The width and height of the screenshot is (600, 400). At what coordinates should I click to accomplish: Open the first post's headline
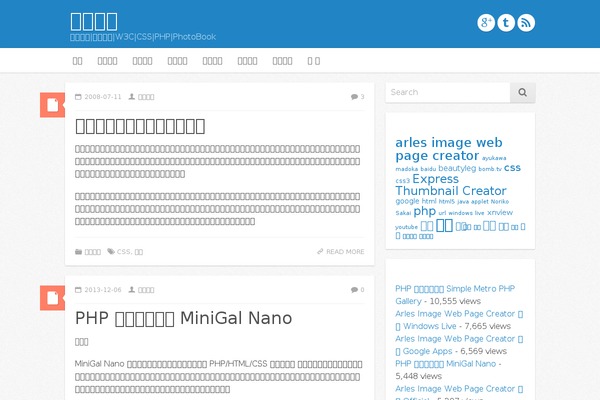click(140, 126)
